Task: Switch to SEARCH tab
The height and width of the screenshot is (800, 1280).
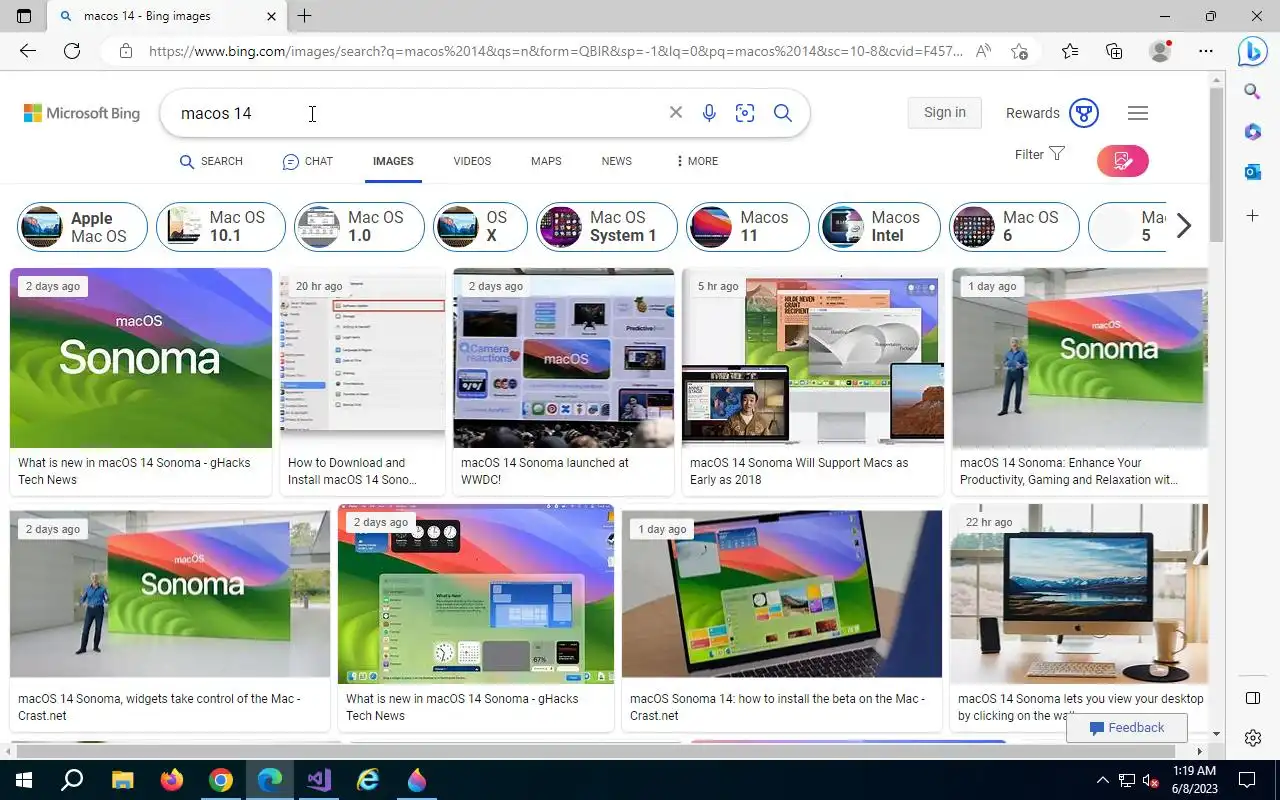Action: point(211,161)
